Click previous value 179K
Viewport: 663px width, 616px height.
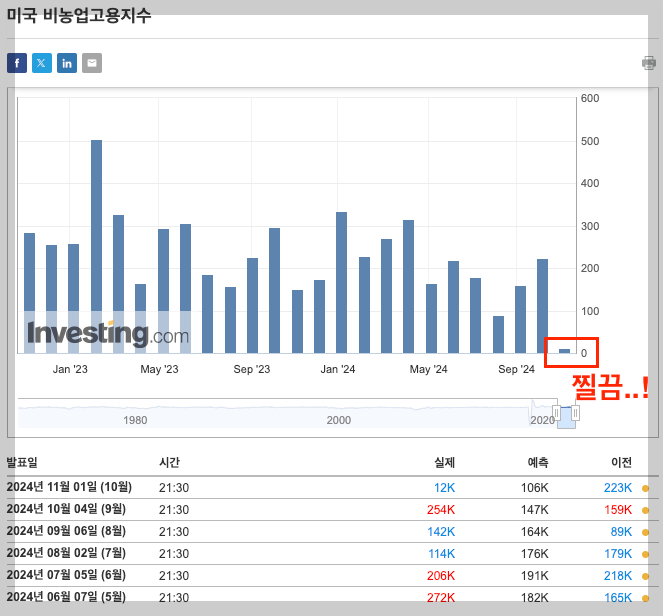[618, 554]
